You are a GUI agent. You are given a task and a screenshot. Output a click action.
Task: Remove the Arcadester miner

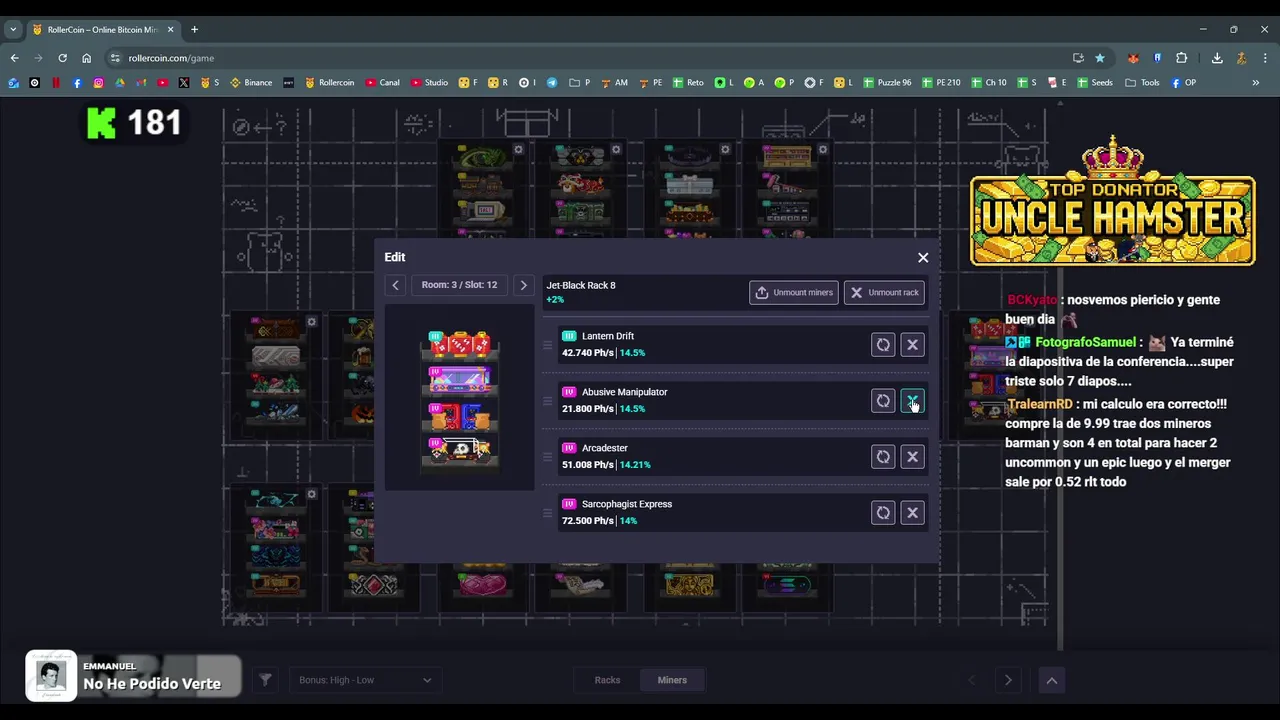coord(912,457)
